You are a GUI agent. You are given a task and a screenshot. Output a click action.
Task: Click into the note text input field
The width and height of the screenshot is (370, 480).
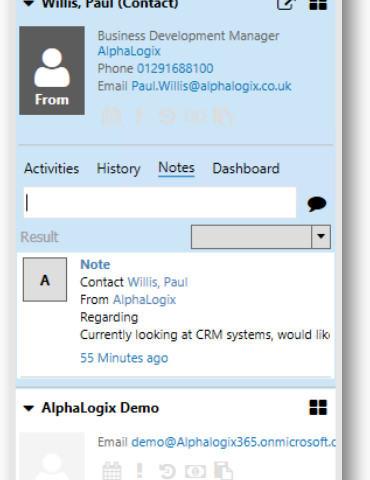160,203
